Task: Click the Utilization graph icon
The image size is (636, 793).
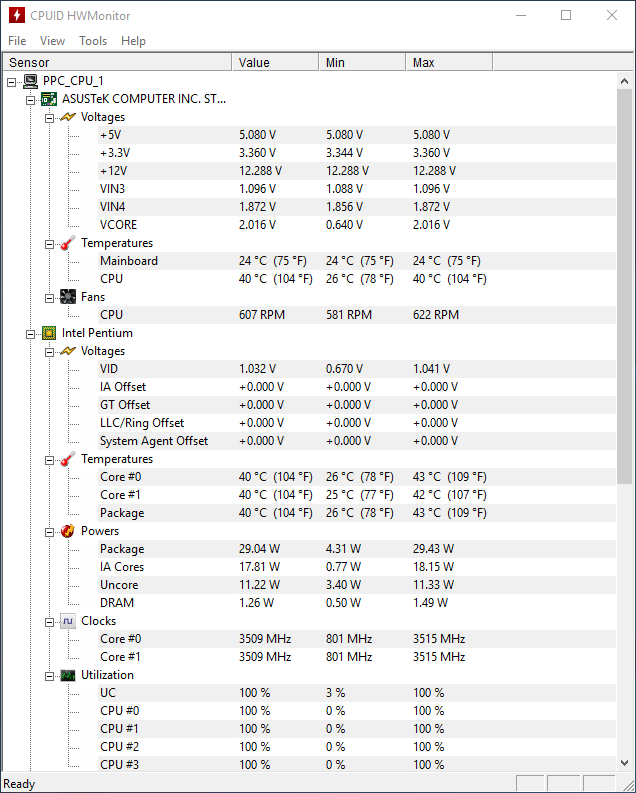Action: coord(68,675)
